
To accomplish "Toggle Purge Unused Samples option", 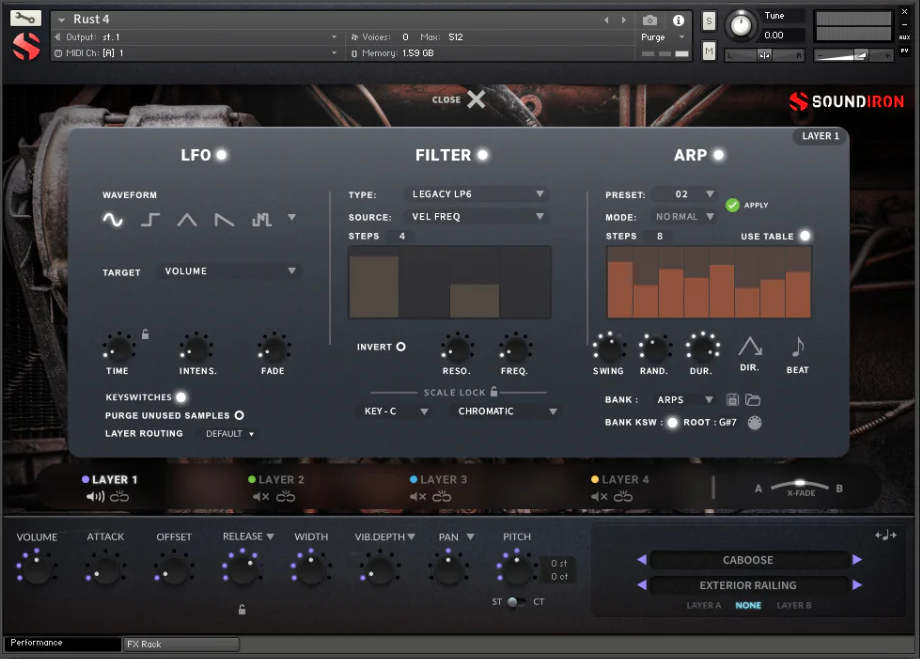I will [x=239, y=415].
